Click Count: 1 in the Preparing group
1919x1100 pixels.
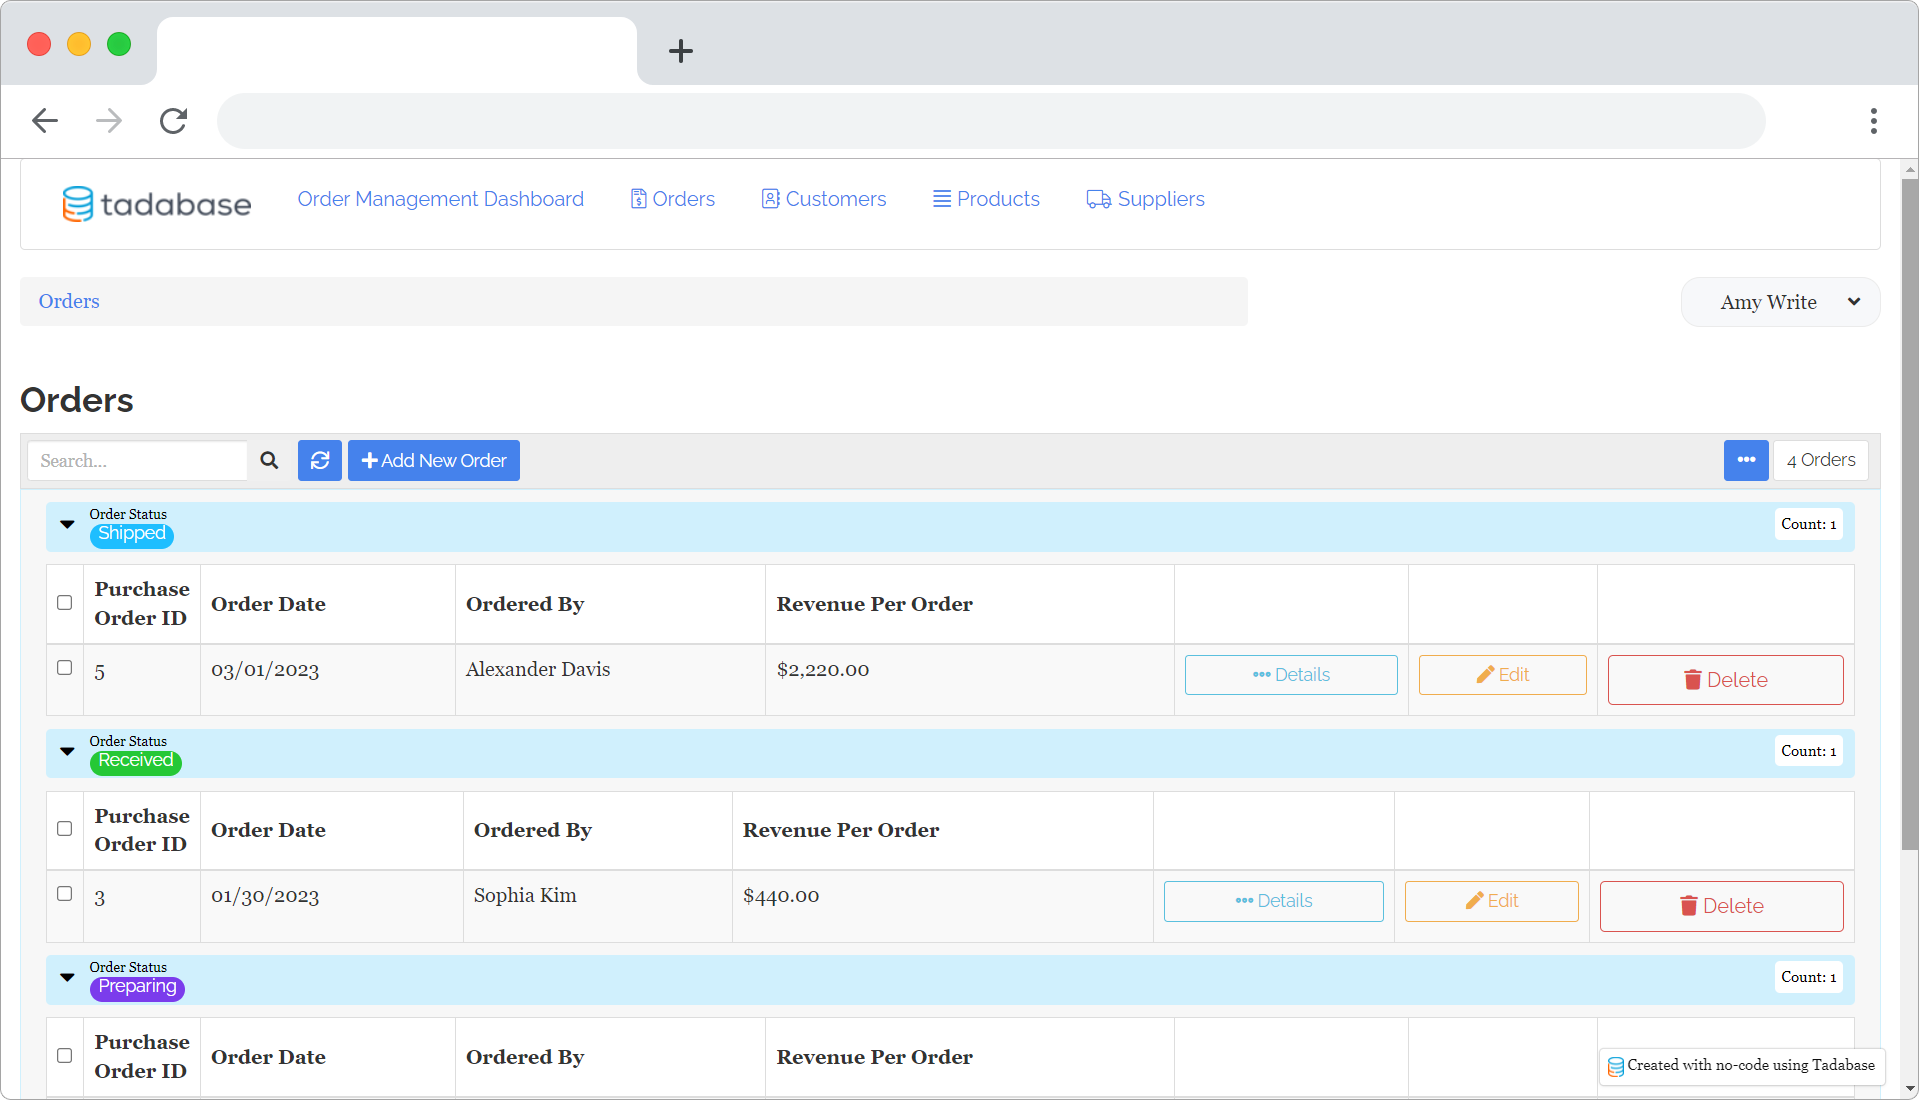pos(1809,977)
